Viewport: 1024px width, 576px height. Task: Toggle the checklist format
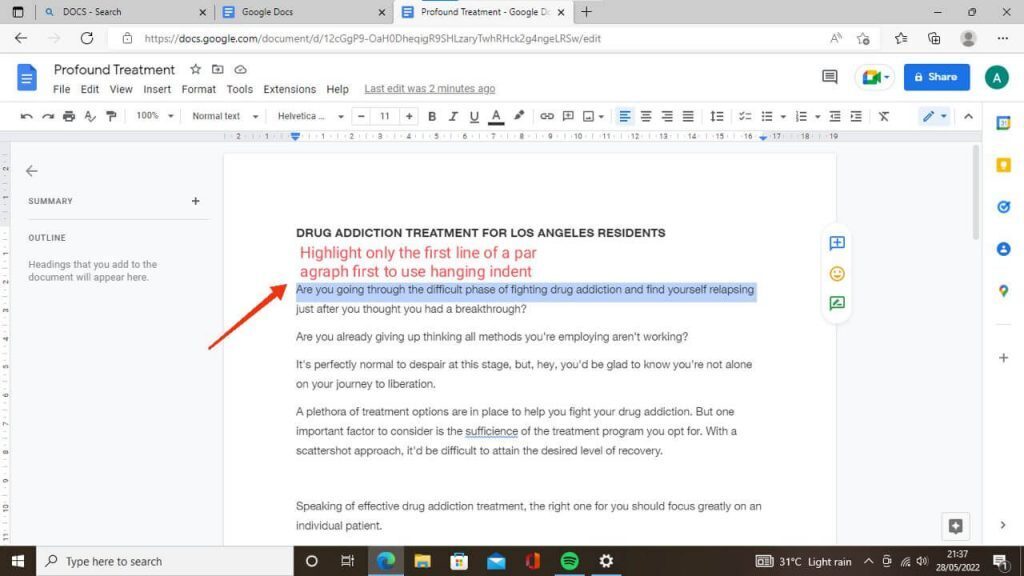pos(744,116)
